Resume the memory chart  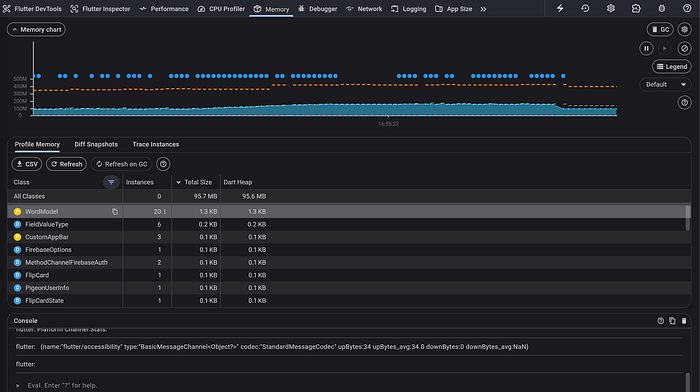[665, 48]
